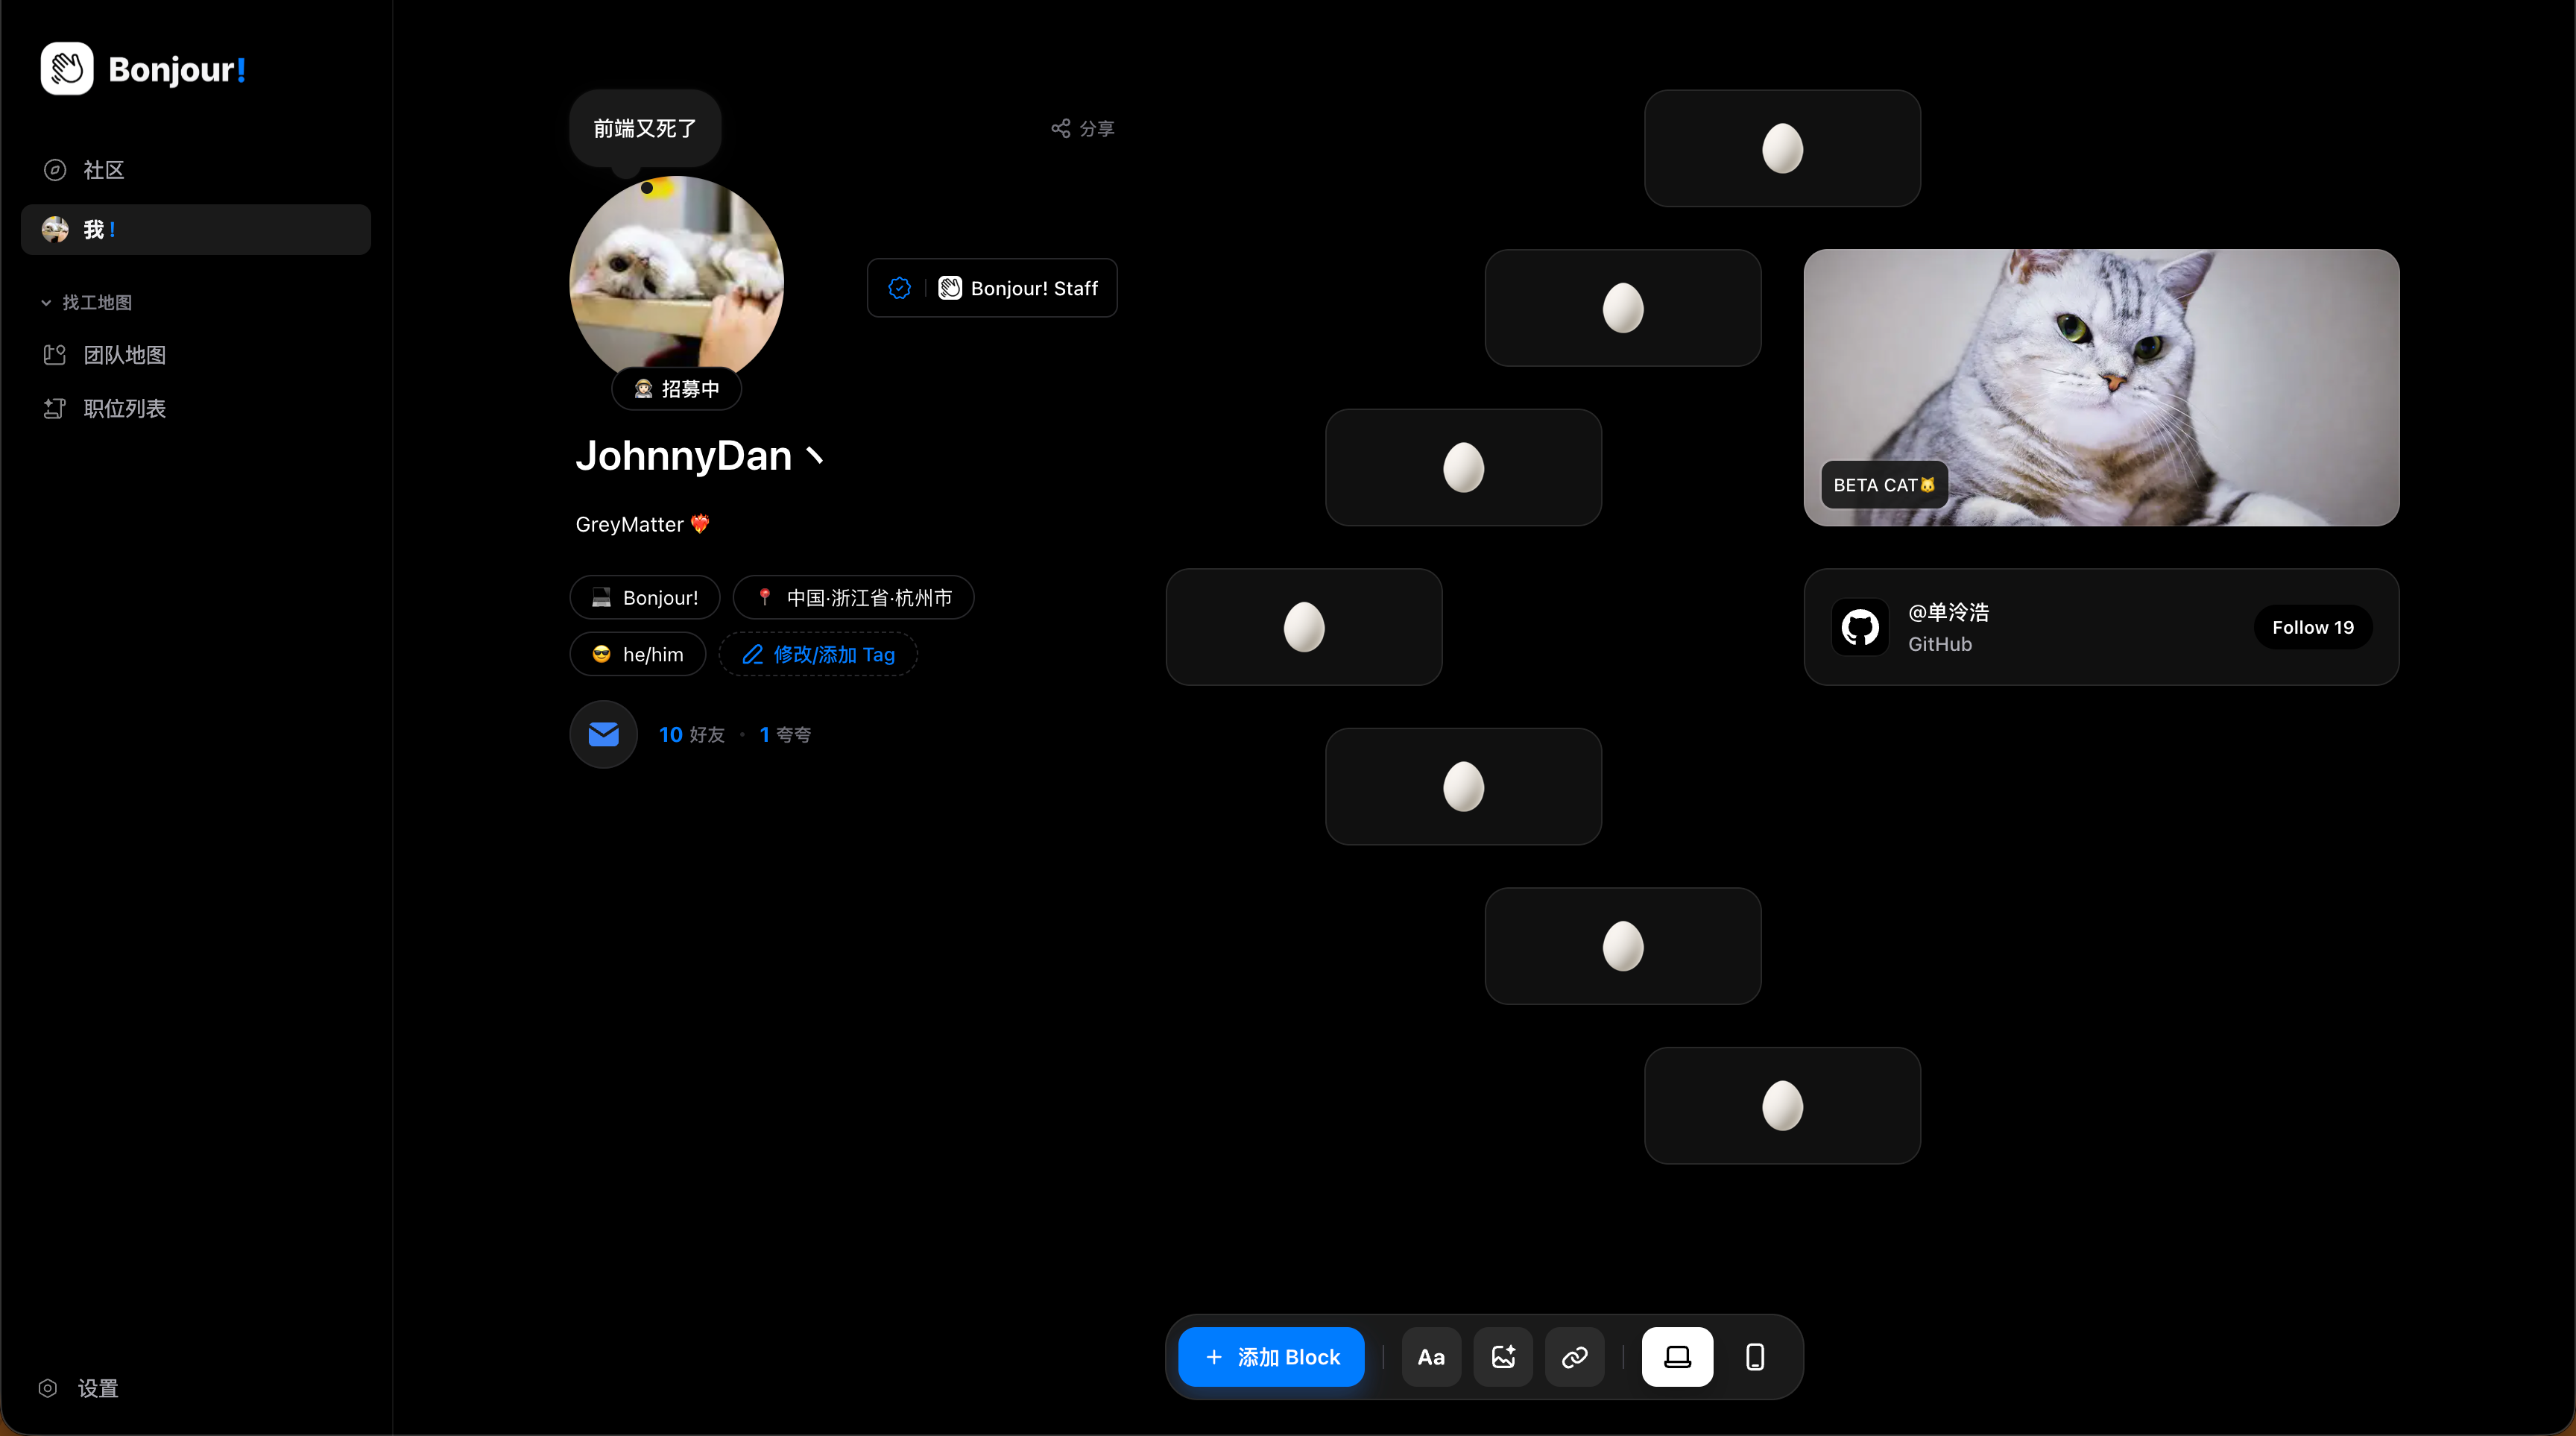Image resolution: width=2576 pixels, height=1436 pixels.
Task: Click the map icon beside 团队地图
Action: [55, 355]
